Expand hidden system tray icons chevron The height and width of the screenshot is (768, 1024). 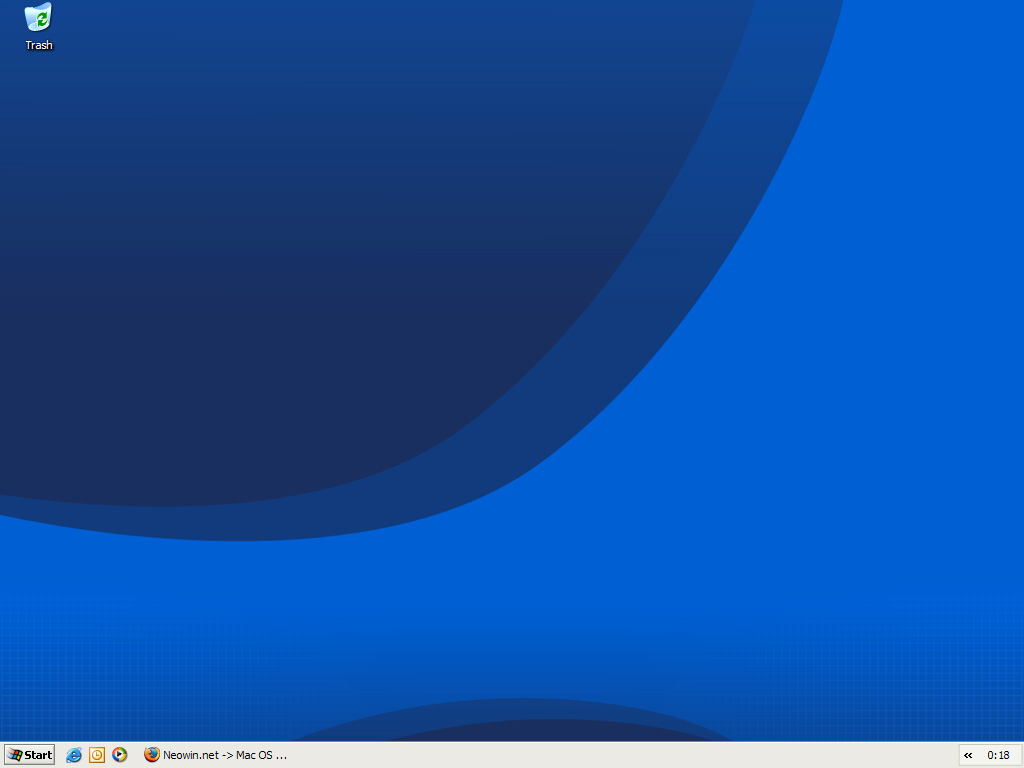pos(968,756)
